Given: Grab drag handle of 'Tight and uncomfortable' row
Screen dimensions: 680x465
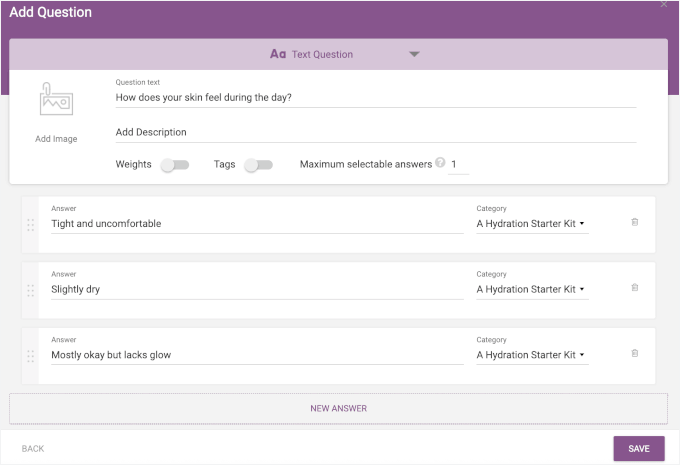Looking at the screenshot, I should tap(30, 225).
